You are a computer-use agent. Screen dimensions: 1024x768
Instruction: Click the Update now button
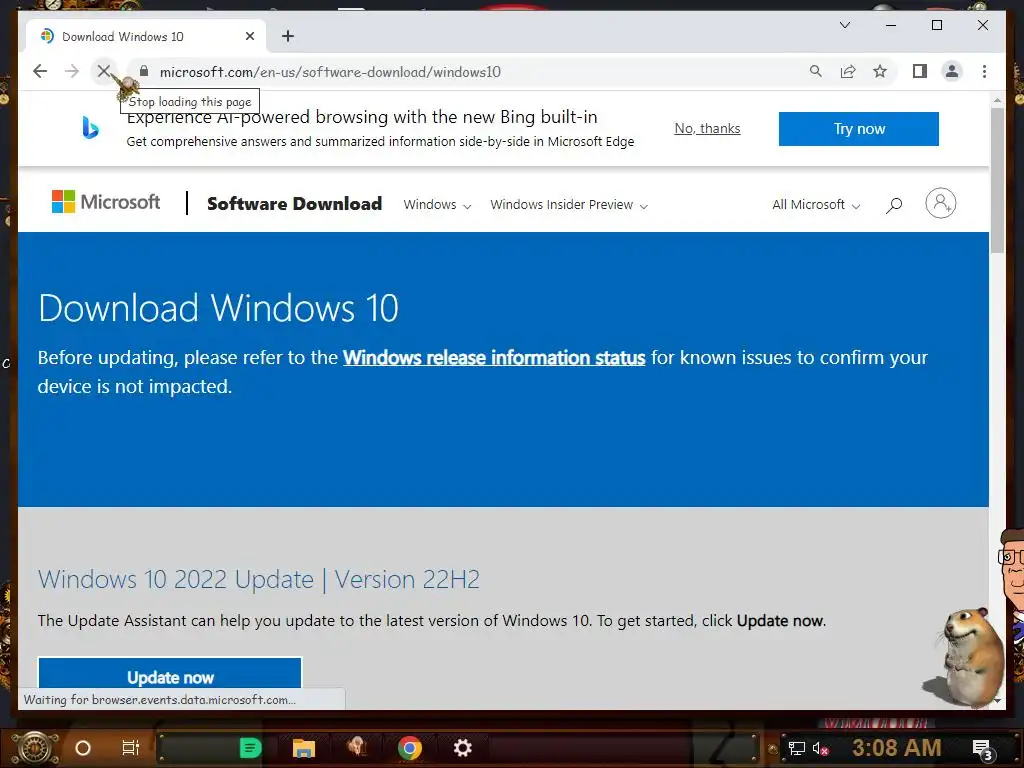tap(170, 673)
